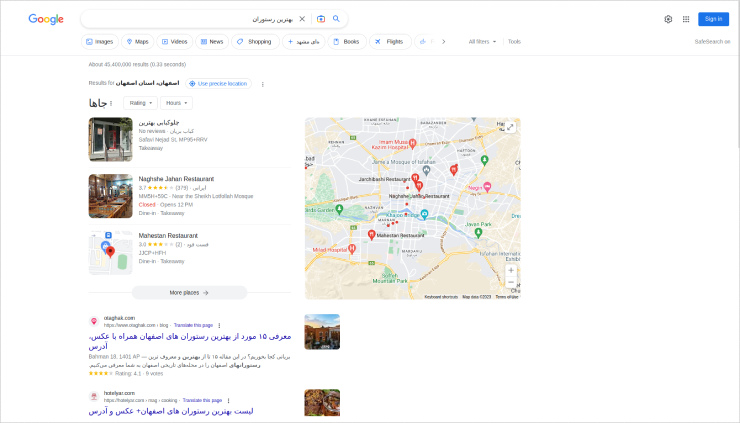This screenshot has height=423, width=740.
Task: Open three-dot menu beside location result
Action: coord(262,84)
